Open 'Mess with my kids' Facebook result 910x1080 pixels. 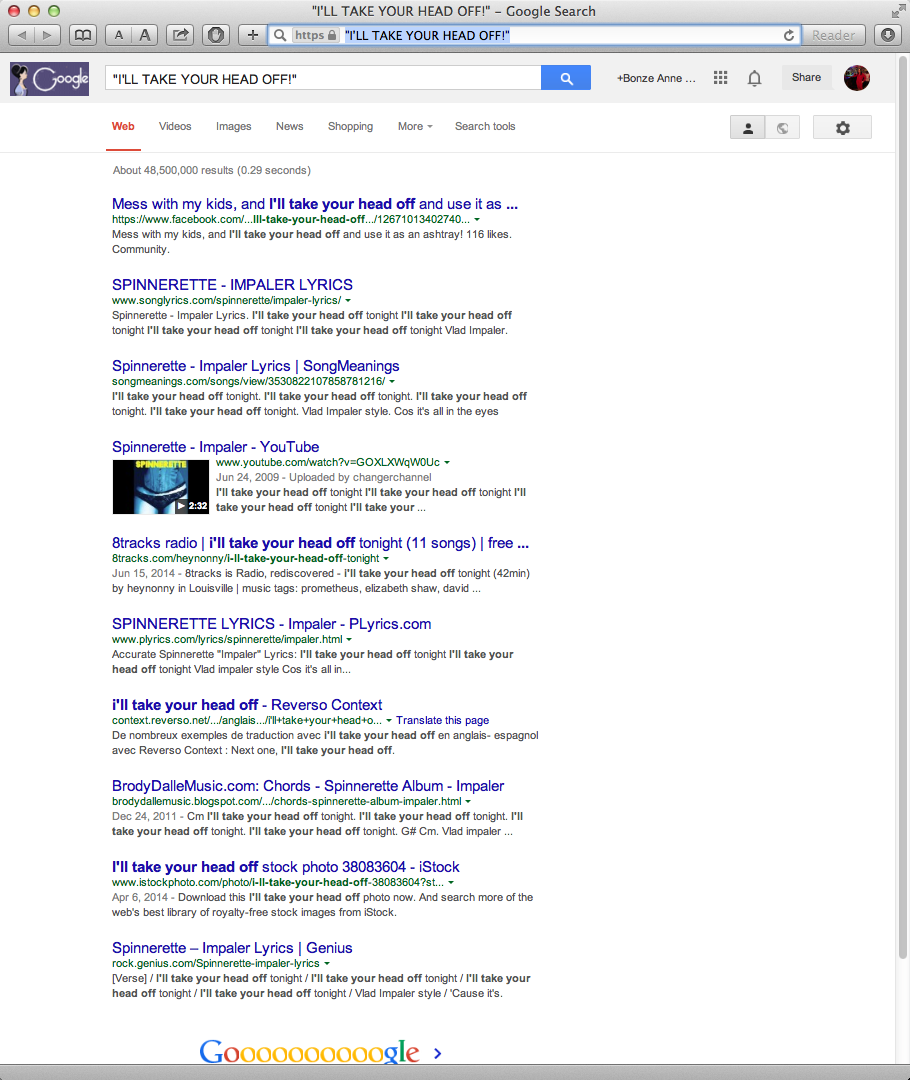pos(315,204)
